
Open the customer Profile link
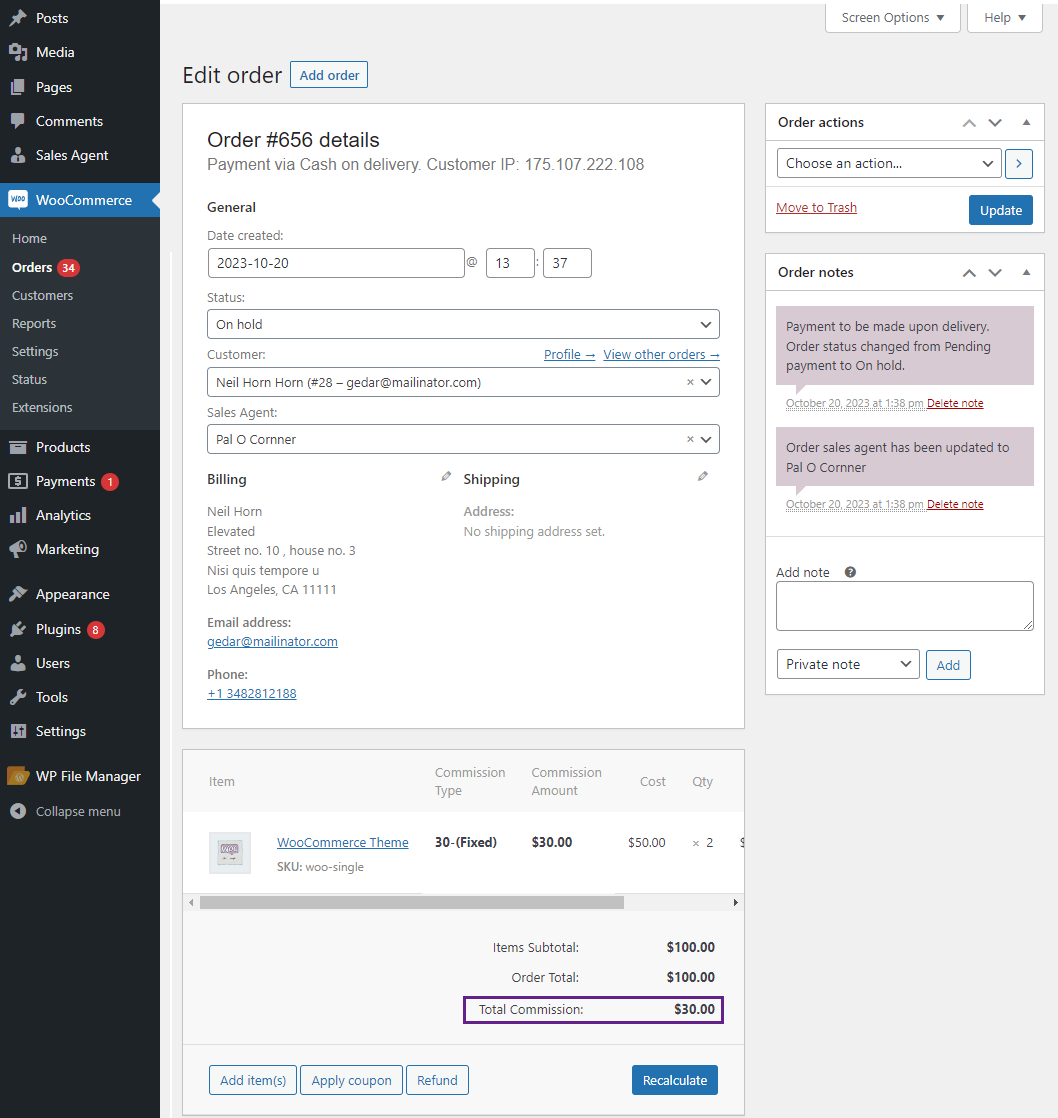(x=569, y=354)
